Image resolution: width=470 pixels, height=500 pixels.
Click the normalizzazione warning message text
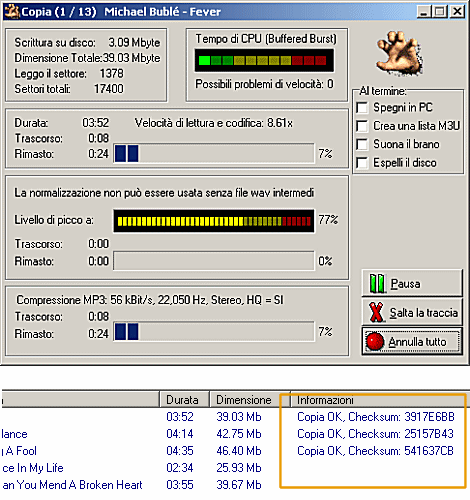(x=164, y=193)
